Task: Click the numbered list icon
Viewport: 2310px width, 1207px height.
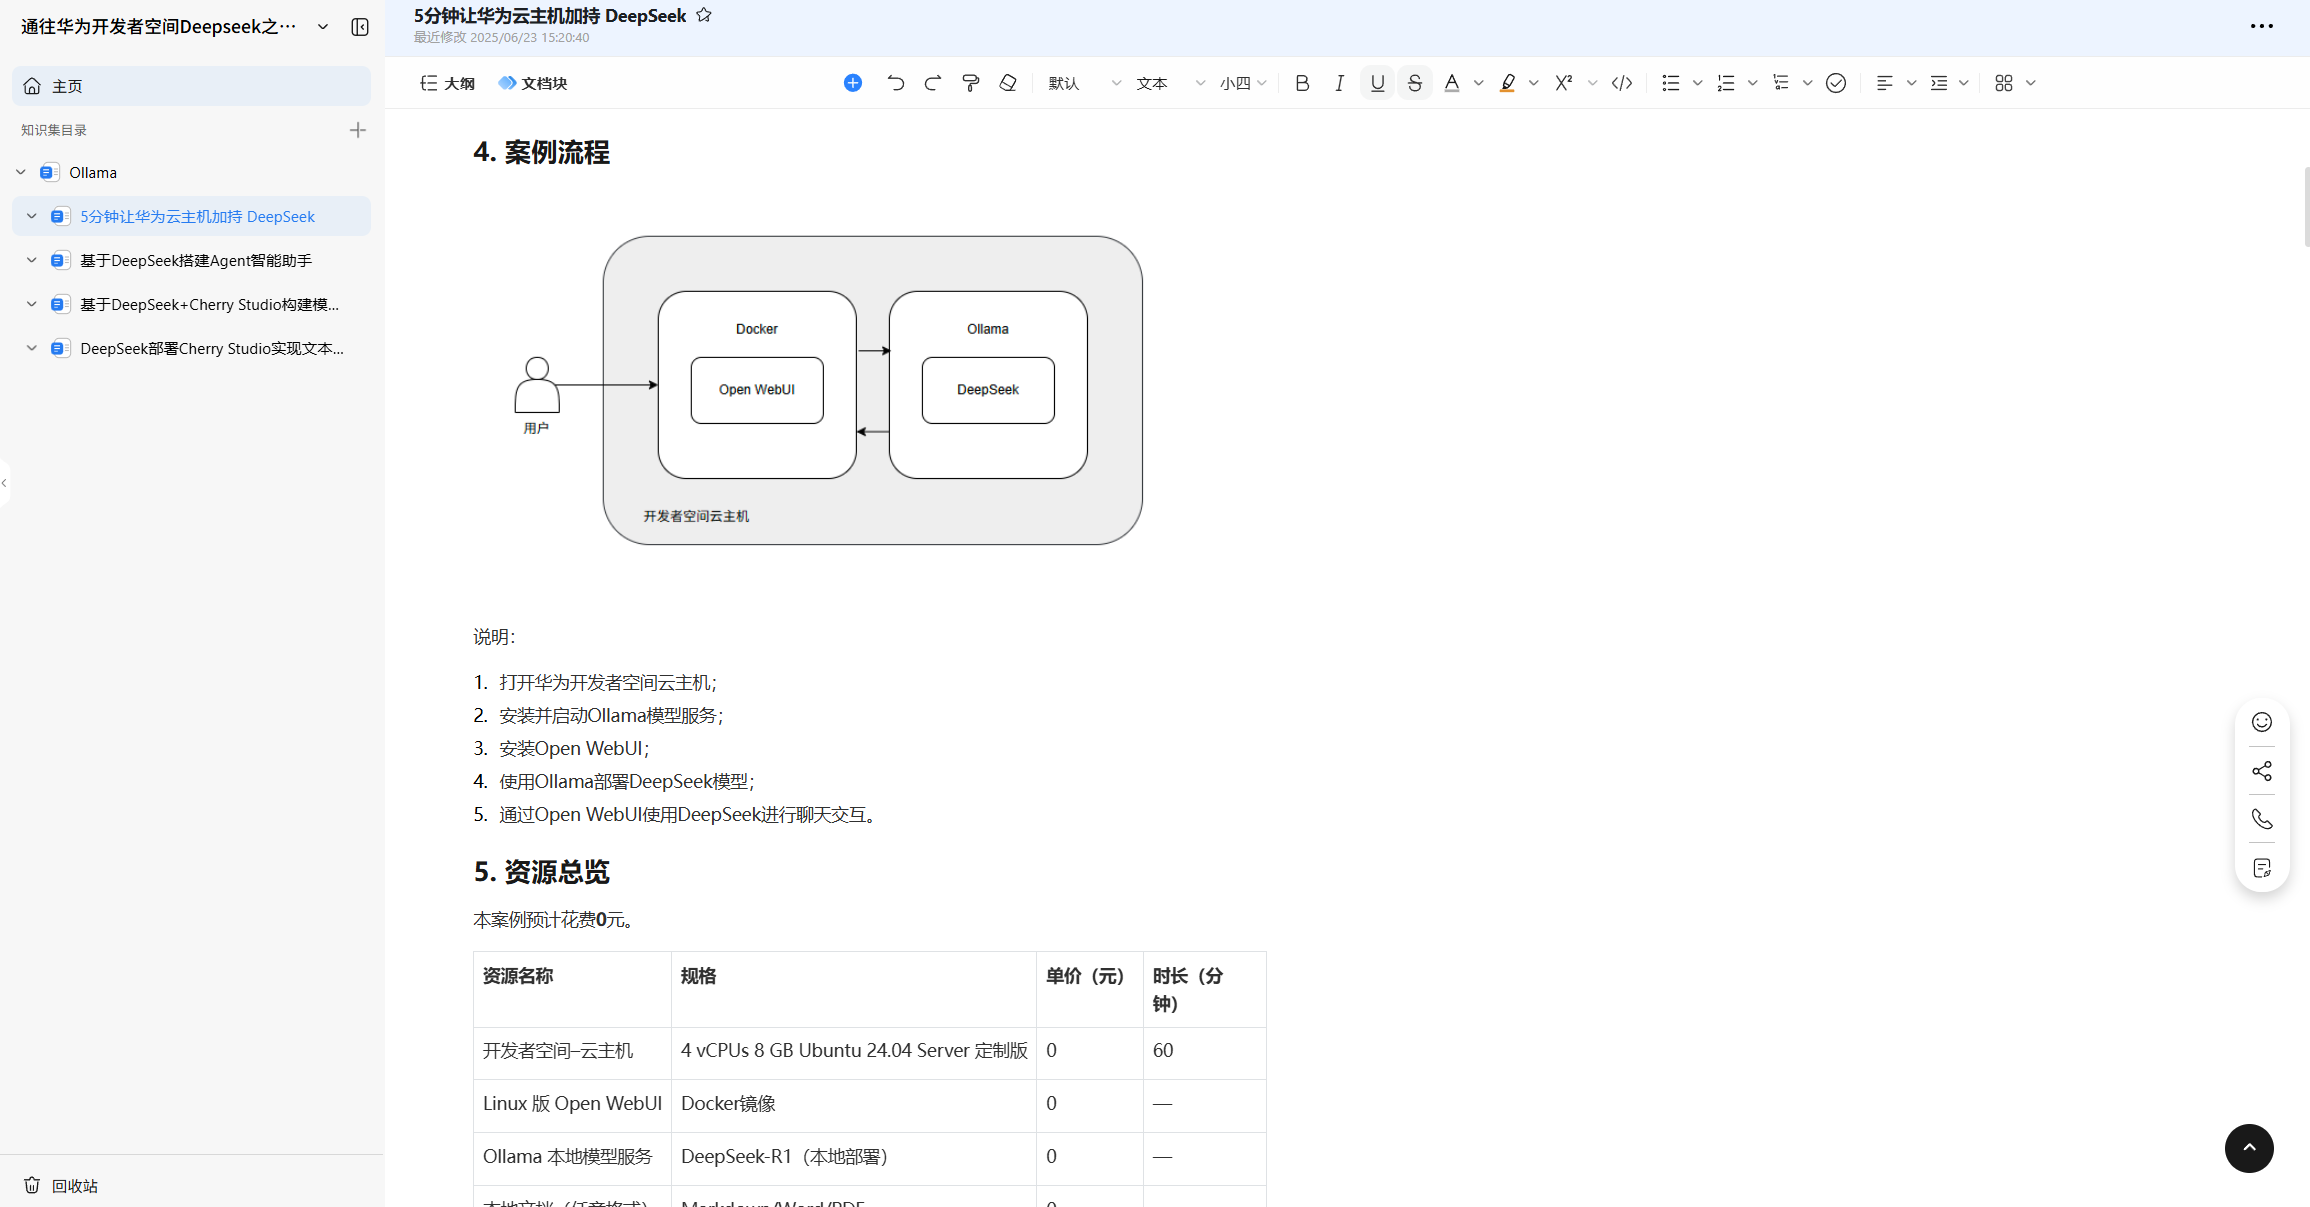Action: tap(1725, 83)
